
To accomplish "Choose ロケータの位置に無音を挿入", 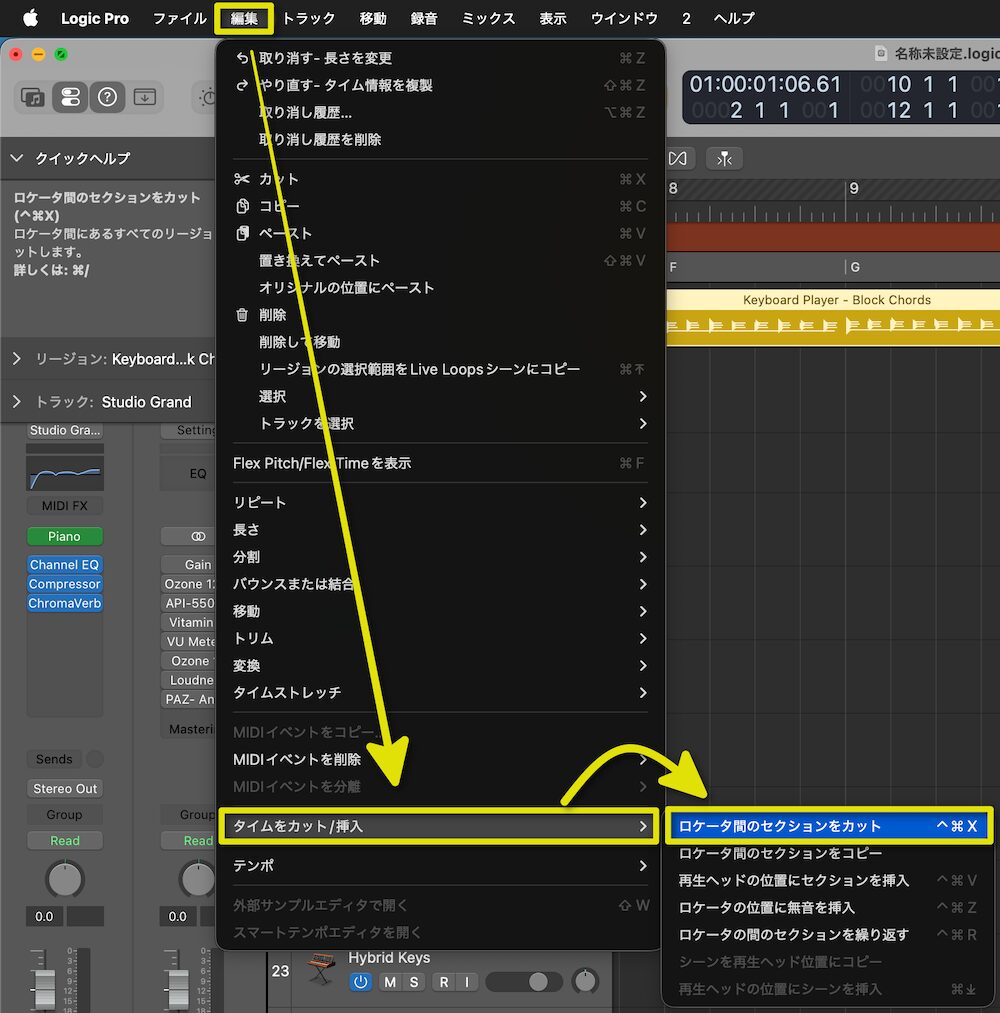I will [x=828, y=908].
